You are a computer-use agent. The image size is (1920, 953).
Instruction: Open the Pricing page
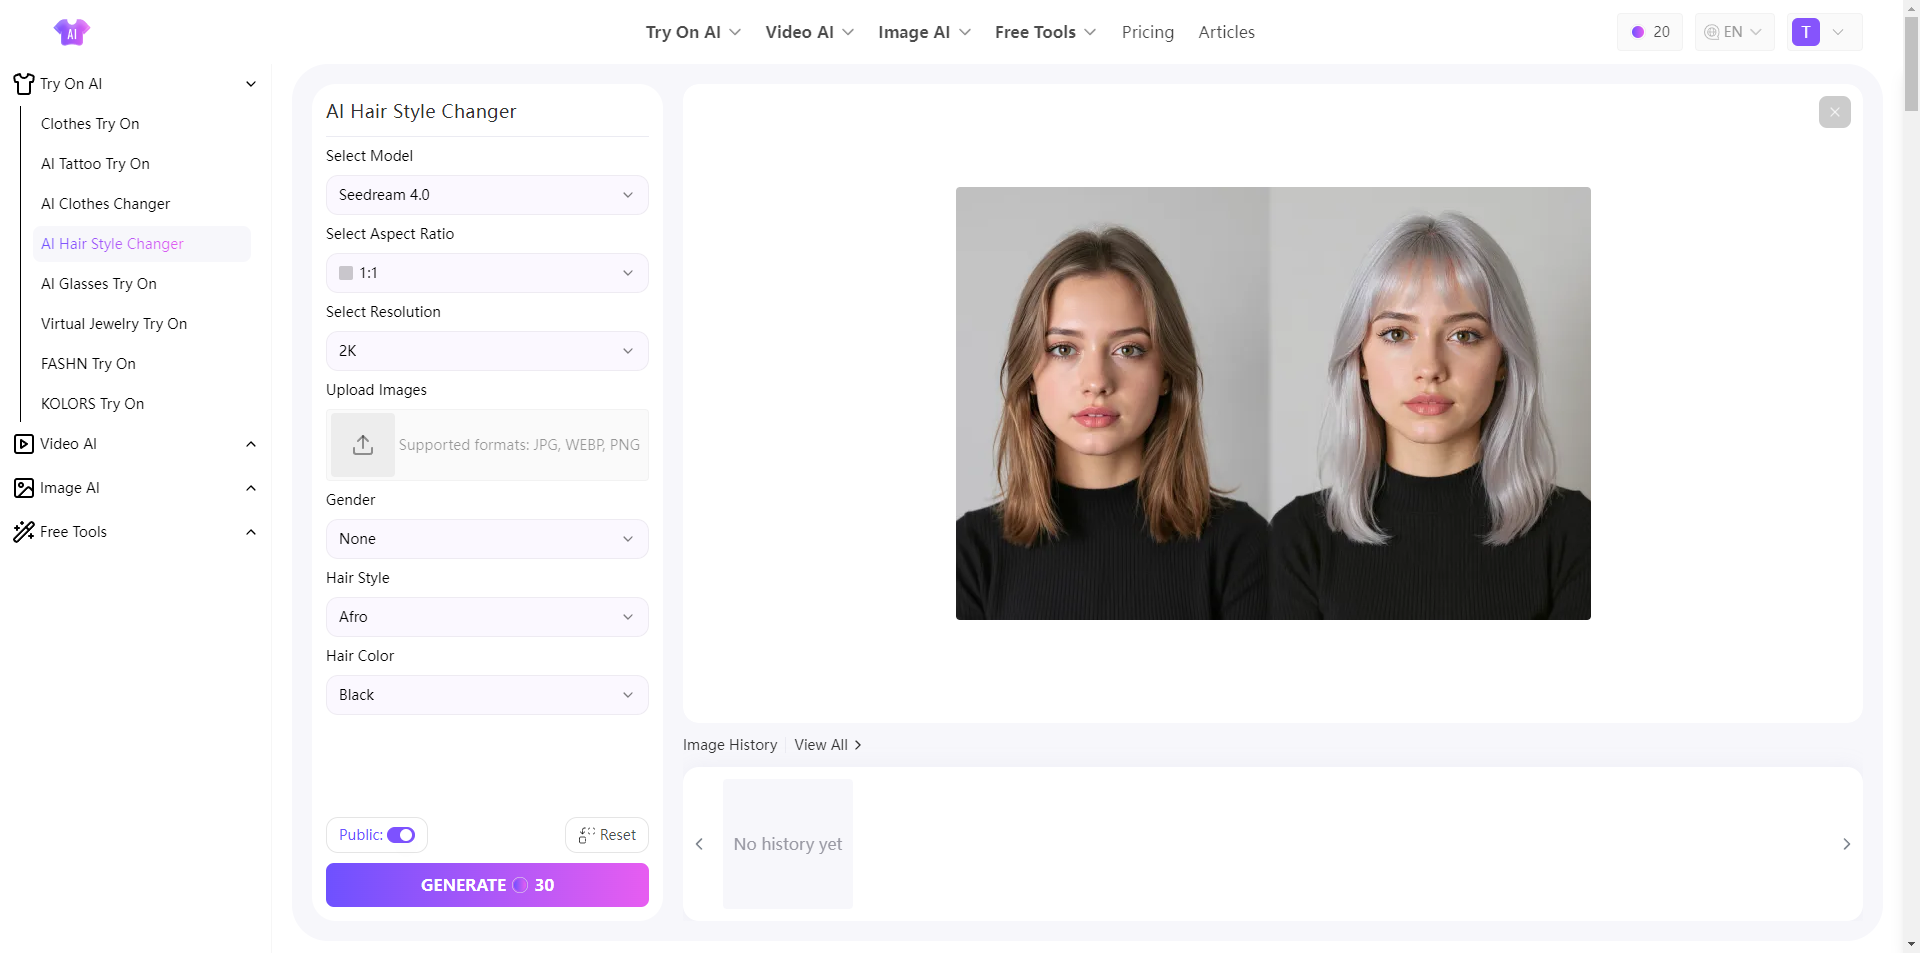click(x=1147, y=31)
